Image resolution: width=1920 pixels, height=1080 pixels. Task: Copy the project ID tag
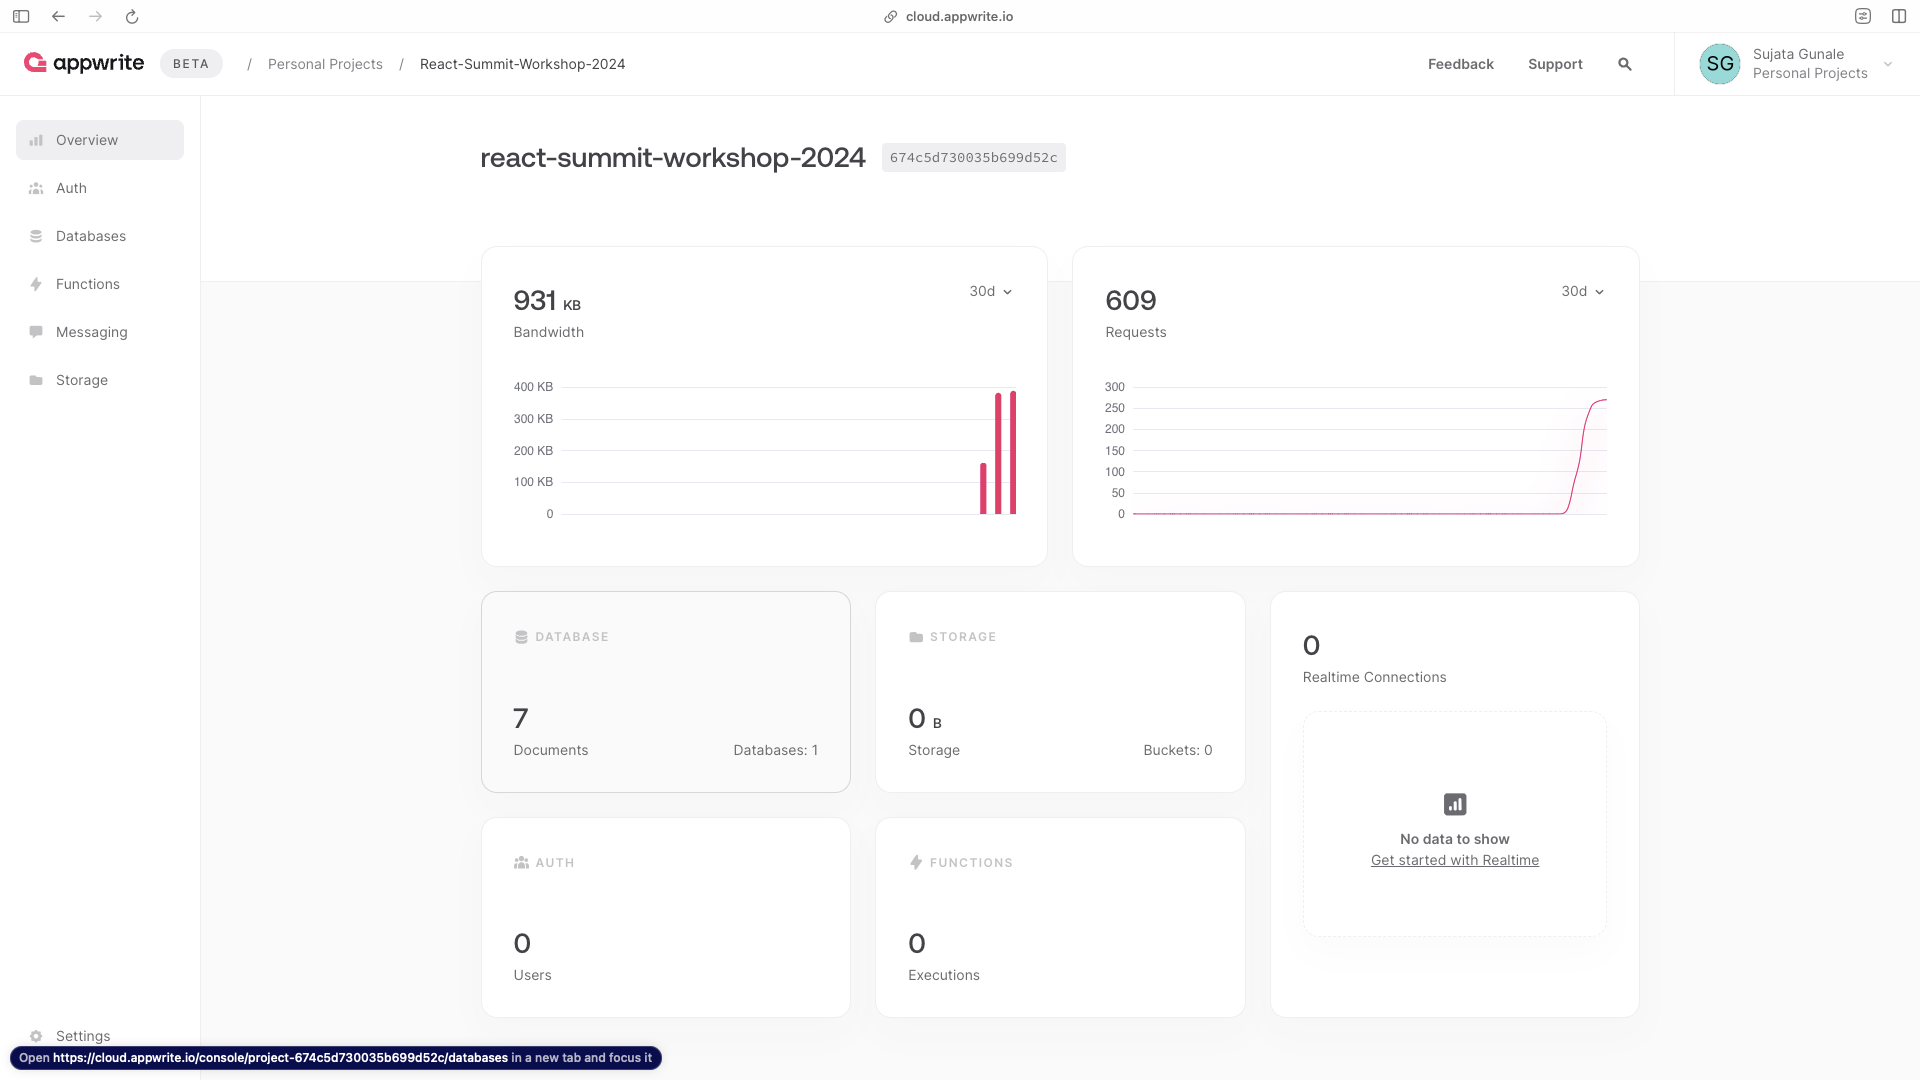(973, 158)
